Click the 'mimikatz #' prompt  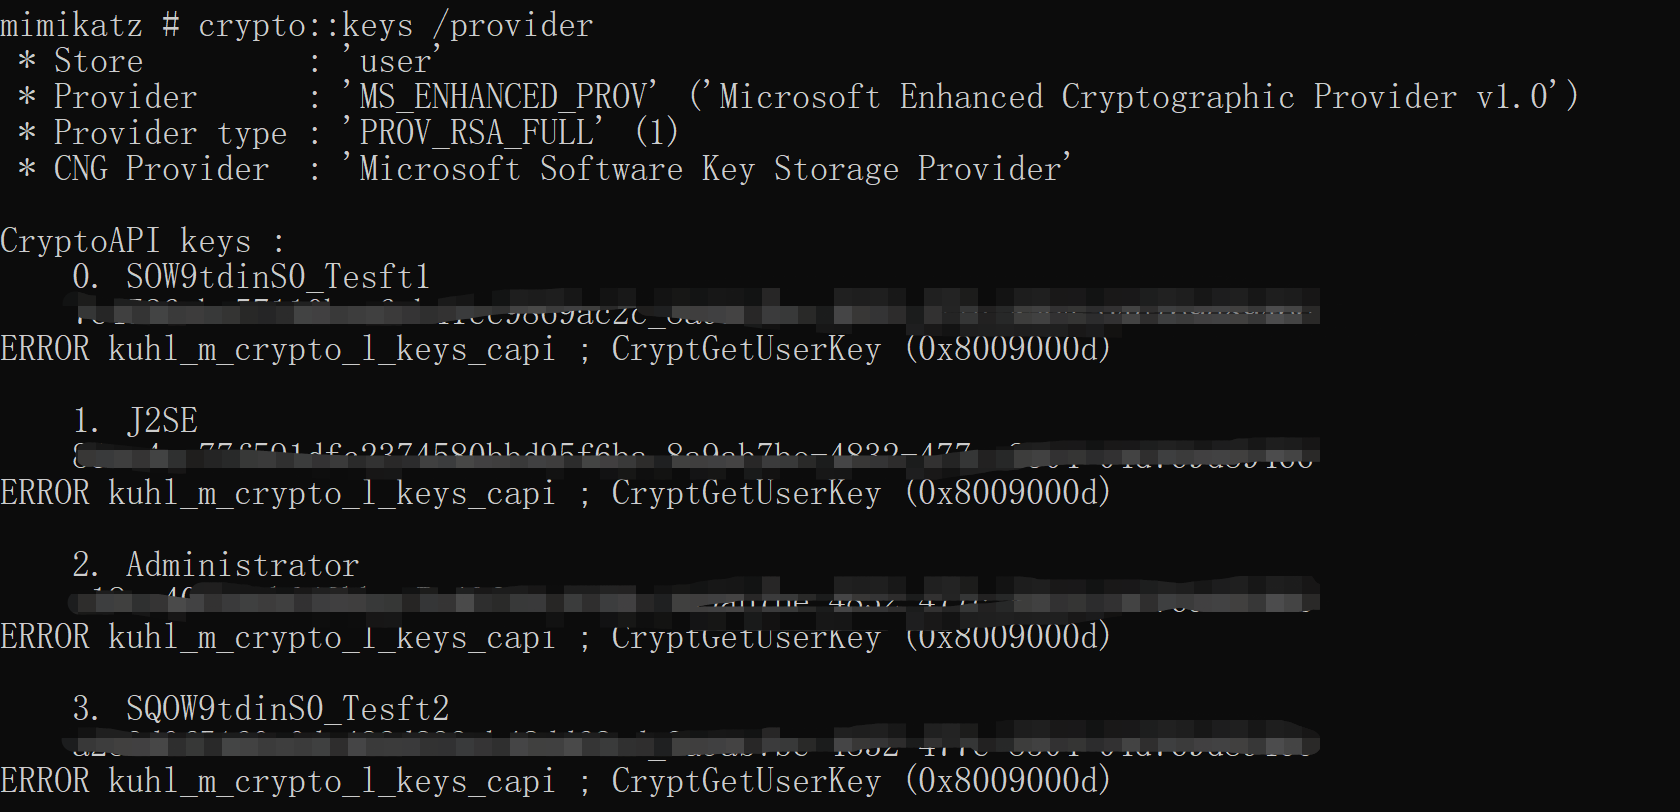coord(90,25)
